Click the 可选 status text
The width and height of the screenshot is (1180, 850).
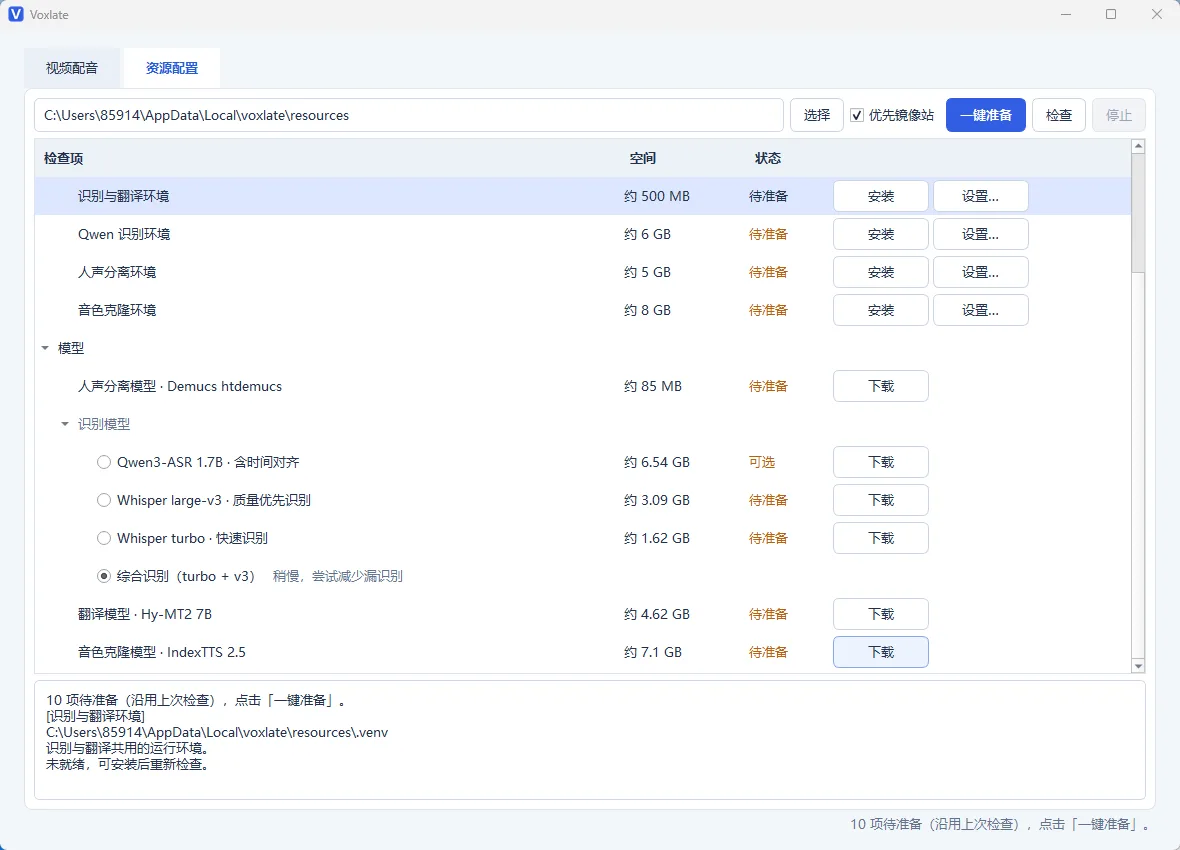762,462
